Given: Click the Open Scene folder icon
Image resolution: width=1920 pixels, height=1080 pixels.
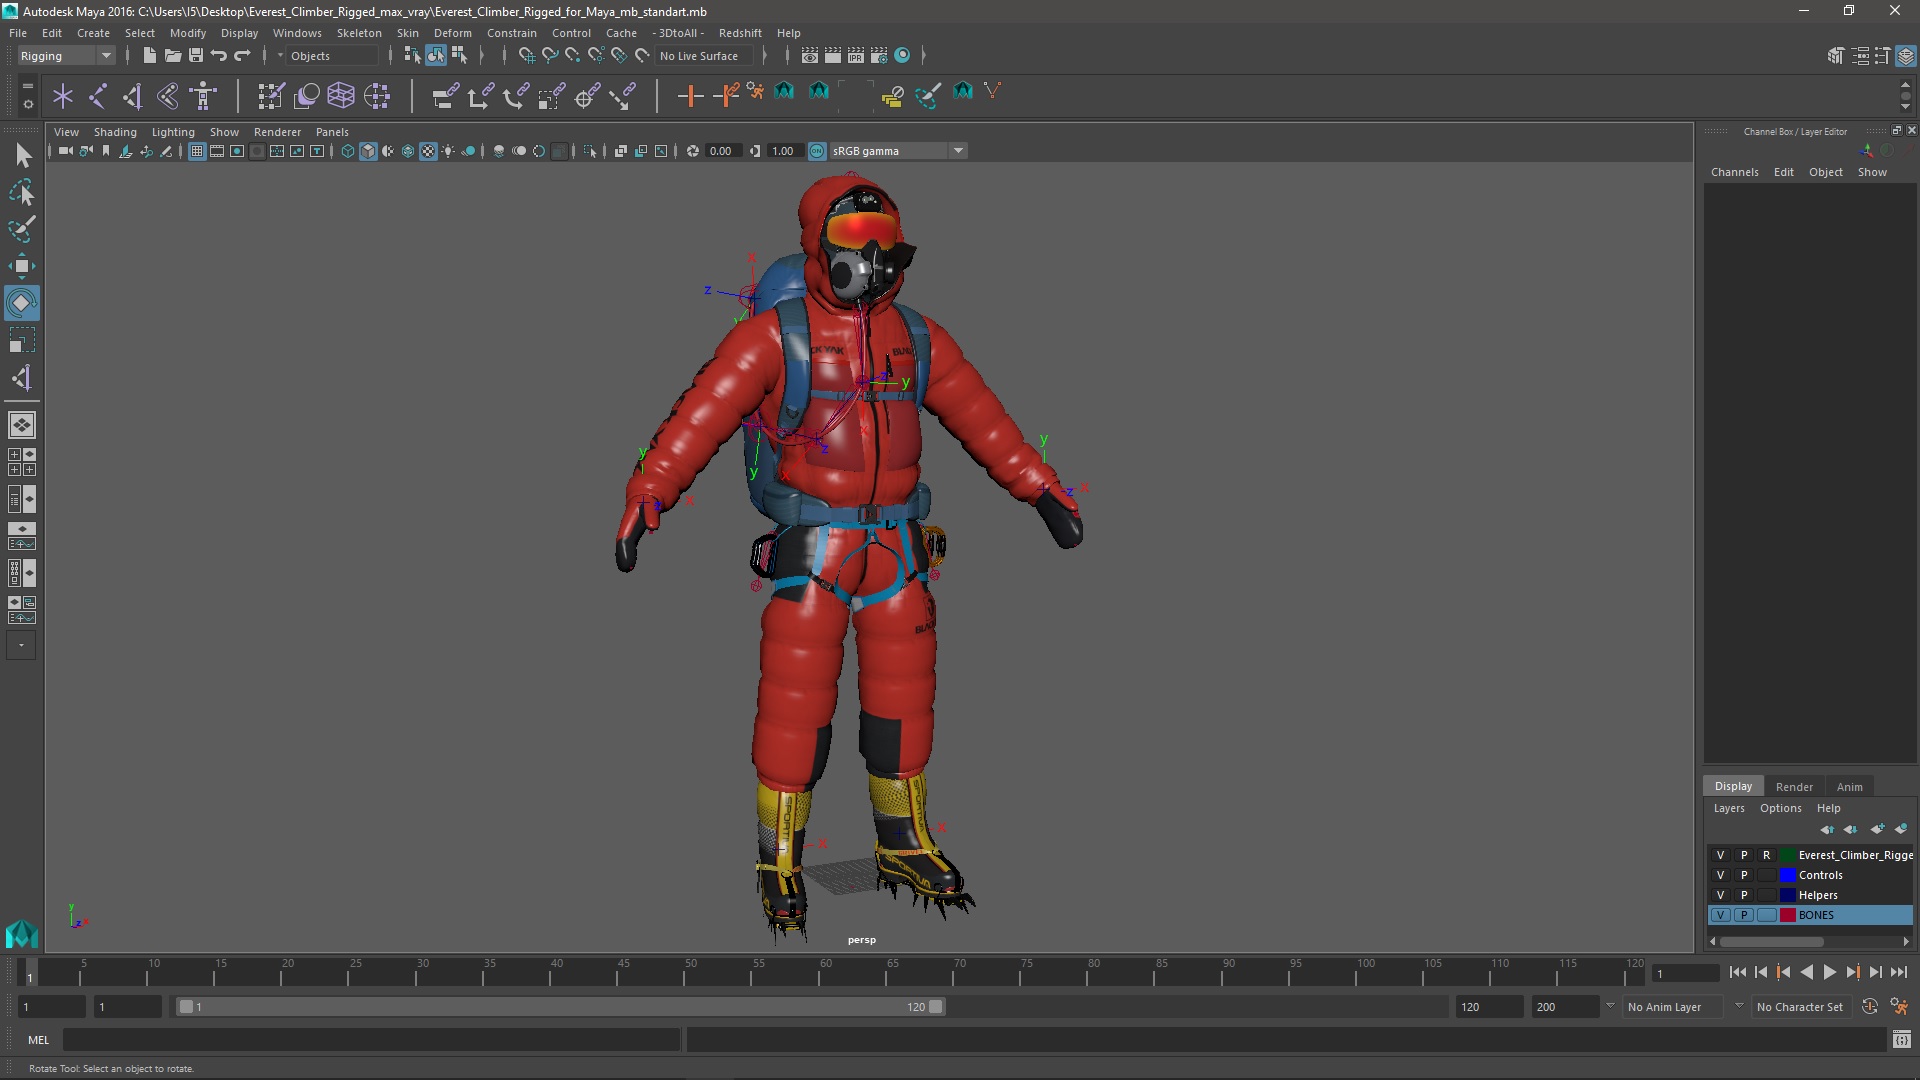Looking at the screenshot, I should 172,56.
